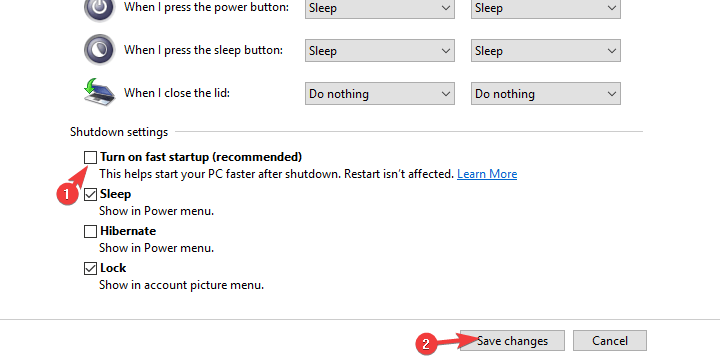Open the Learn More link
The image size is (720, 360).
(487, 174)
